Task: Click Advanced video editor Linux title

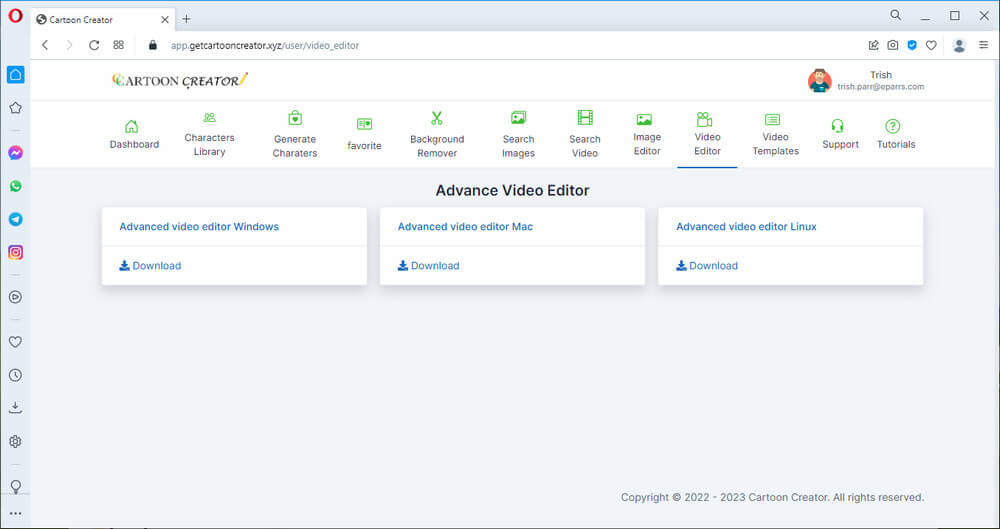Action: [x=746, y=227]
